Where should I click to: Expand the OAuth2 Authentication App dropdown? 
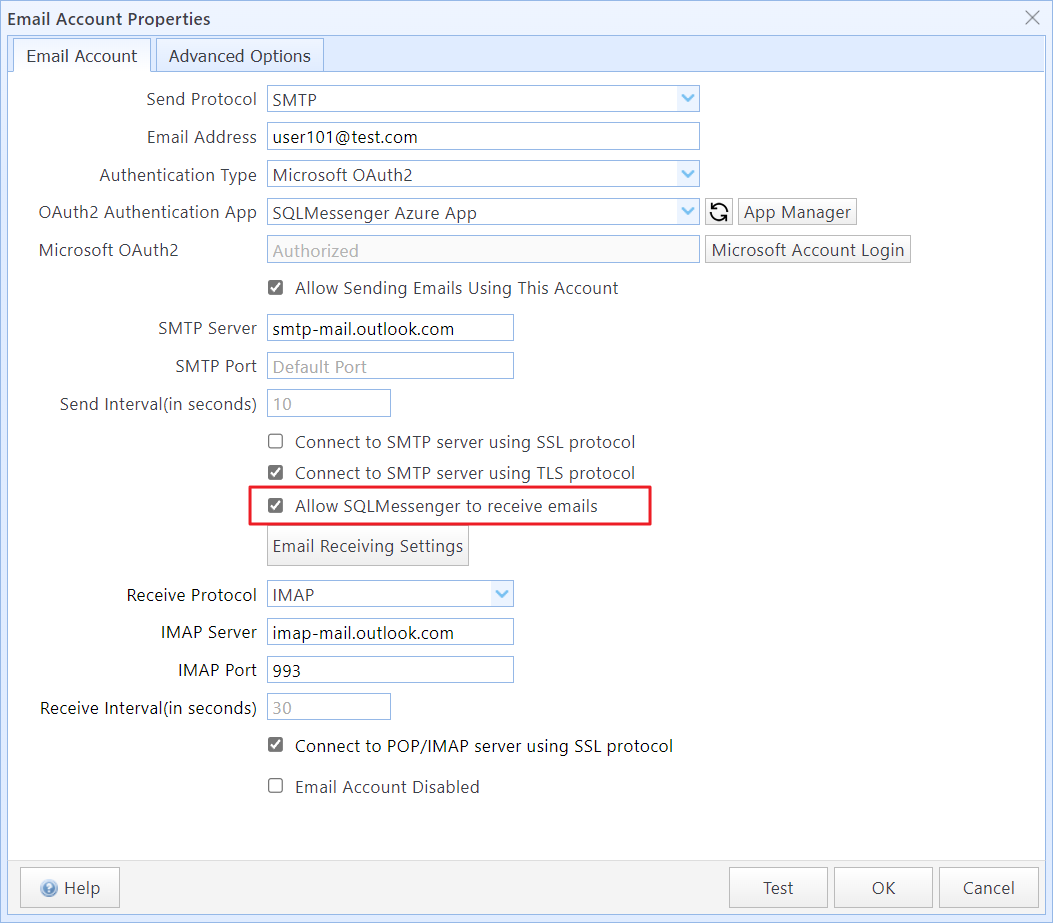pos(687,212)
